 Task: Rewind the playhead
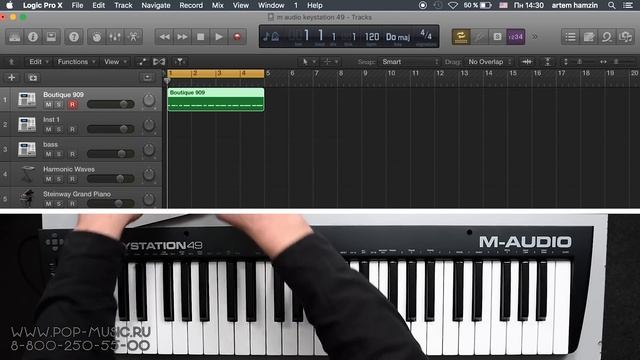pyautogui.click(x=164, y=37)
